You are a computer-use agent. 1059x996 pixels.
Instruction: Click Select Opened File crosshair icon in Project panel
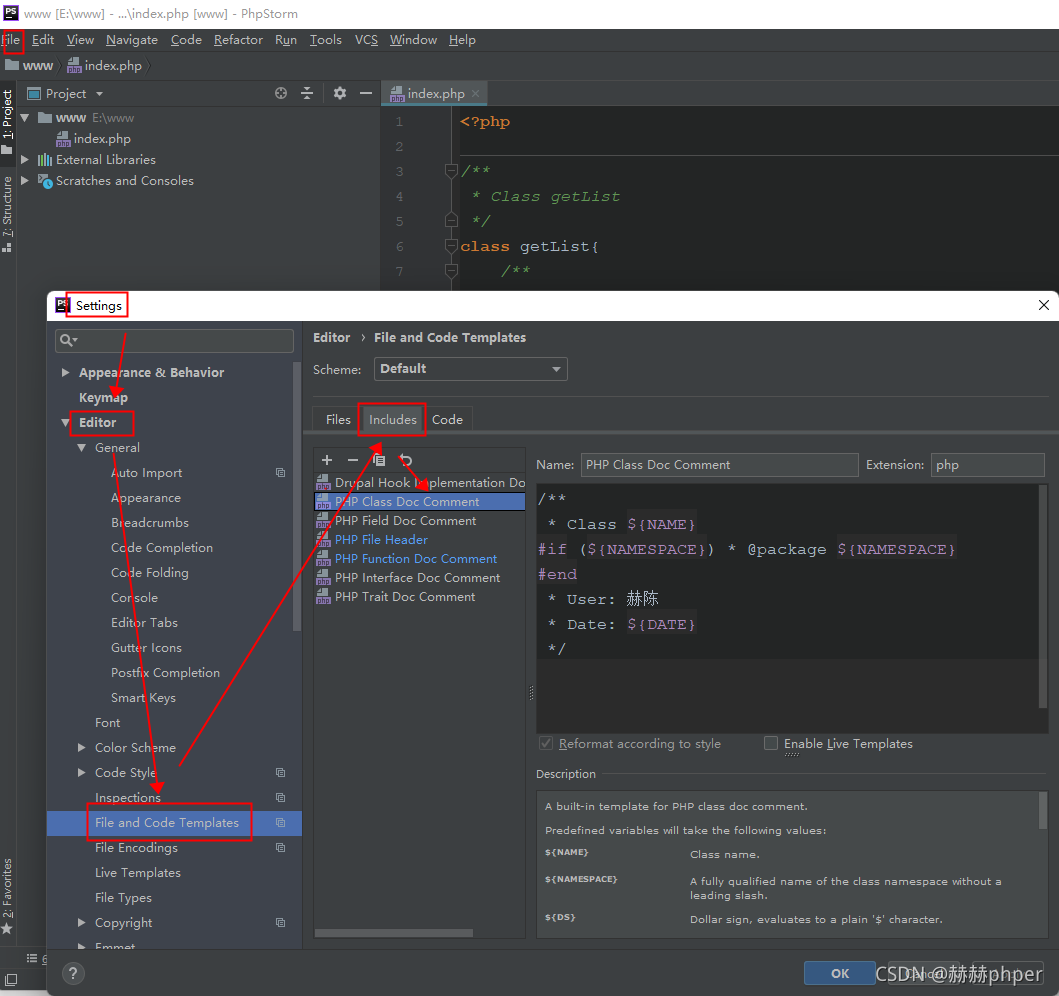tap(280, 92)
